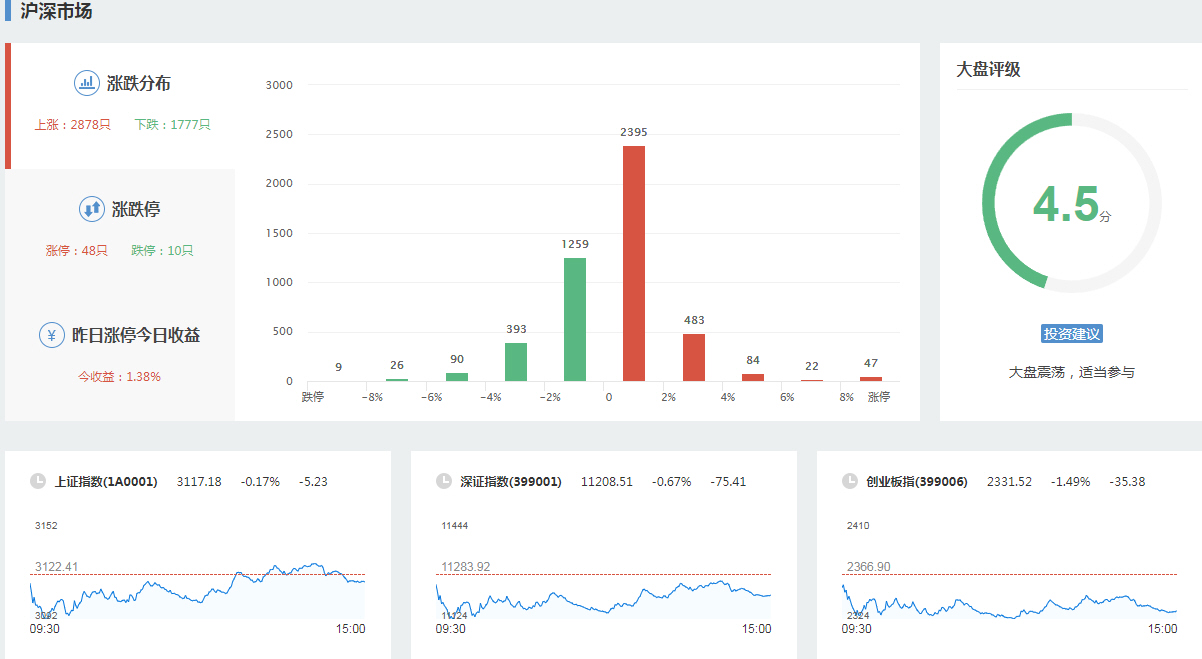Screen dimensions: 1202x659
Task: Click the up-down arrows icon beside 涨跌停
Action: [92, 209]
